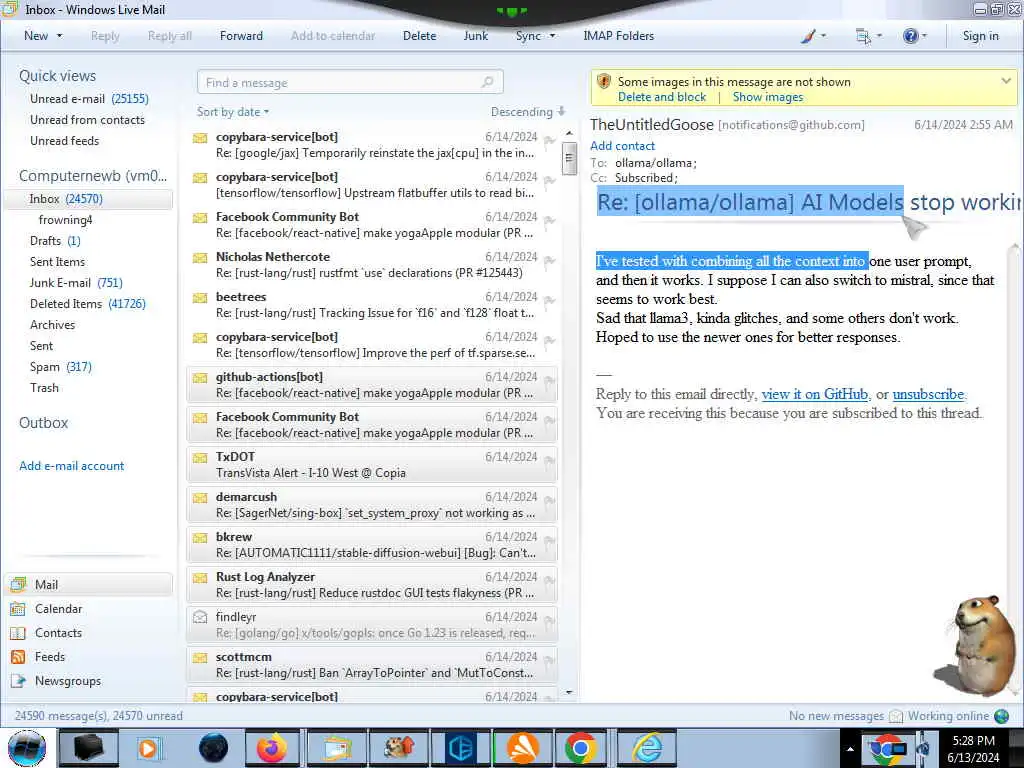The width and height of the screenshot is (1024, 768).
Task: Click the security shield warning icon
Action: click(x=603, y=82)
